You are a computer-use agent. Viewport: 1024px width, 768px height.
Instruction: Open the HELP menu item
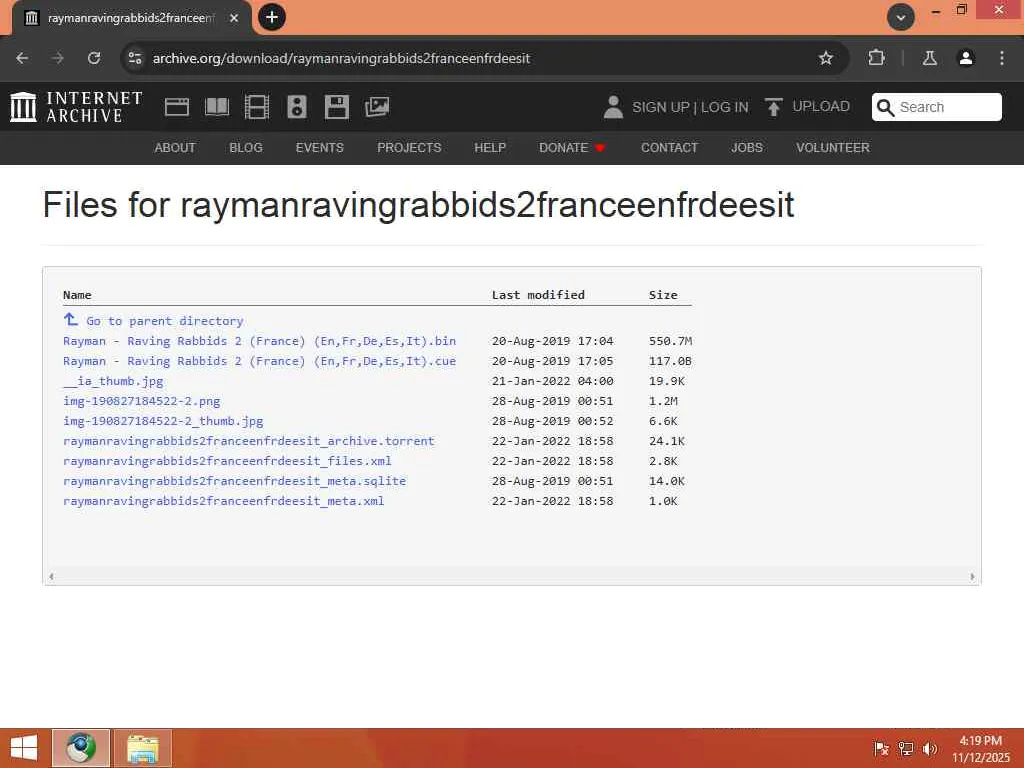(490, 148)
